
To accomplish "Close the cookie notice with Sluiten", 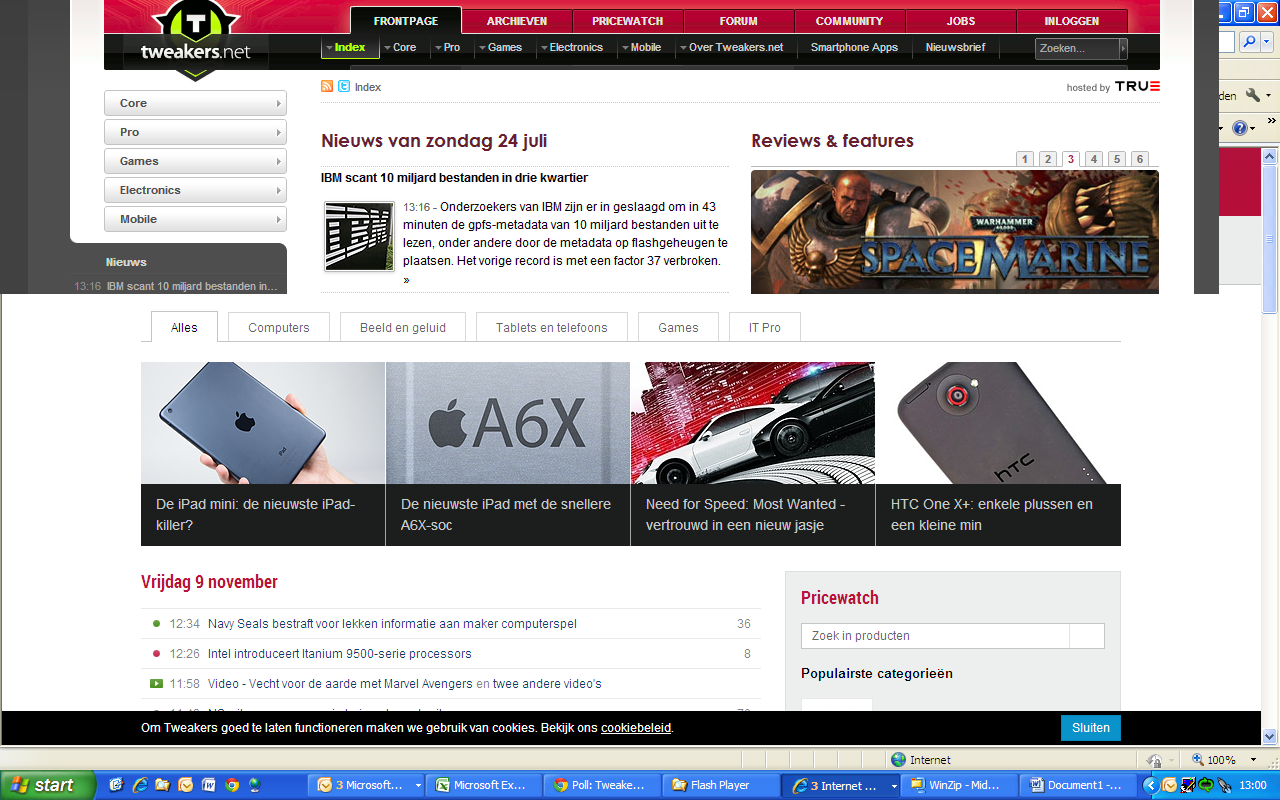I will [1091, 728].
